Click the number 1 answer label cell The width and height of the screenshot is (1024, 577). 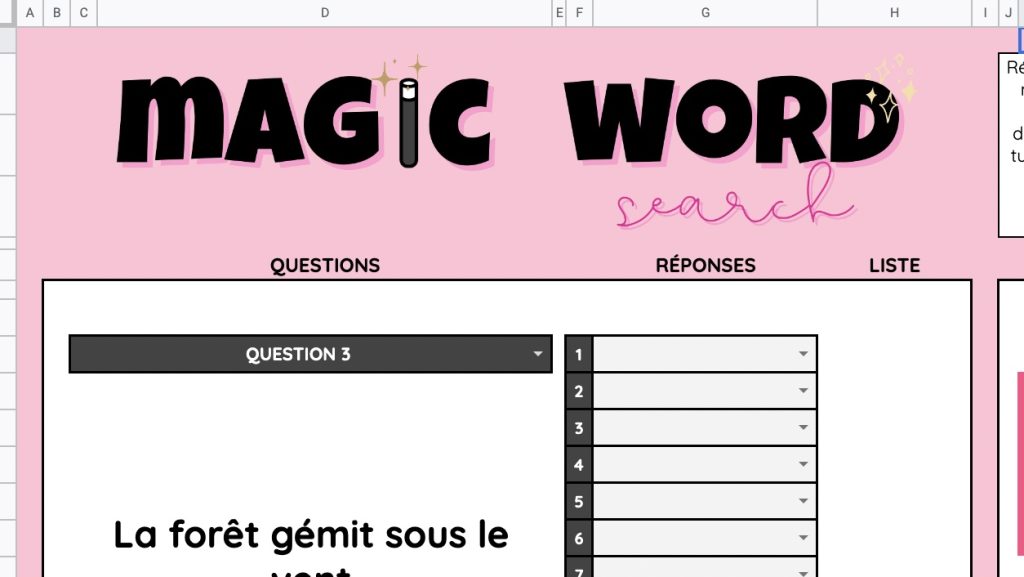[x=579, y=354]
